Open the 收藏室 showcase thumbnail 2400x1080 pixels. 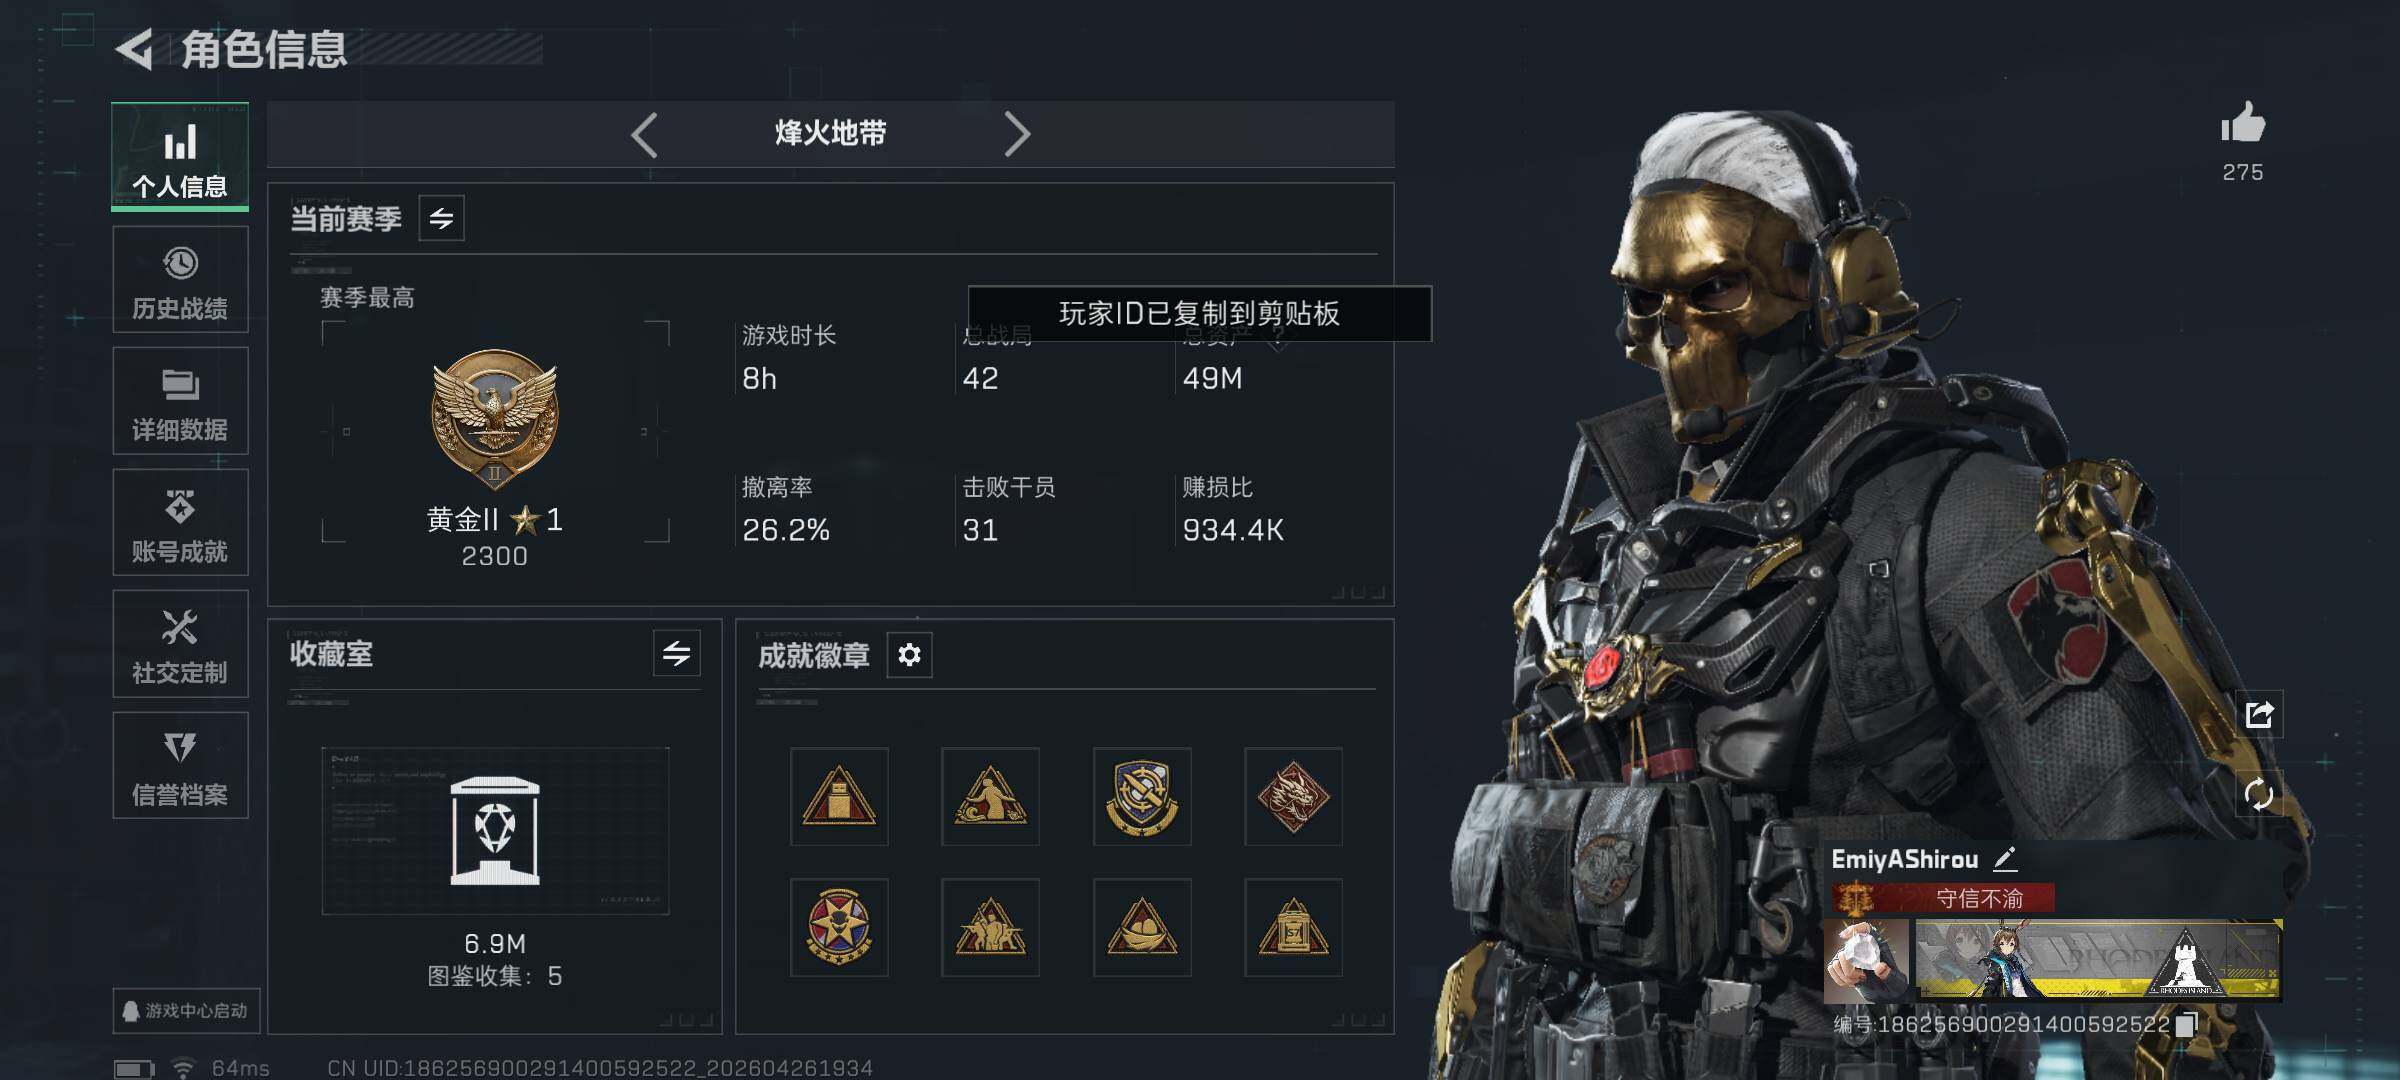[495, 831]
